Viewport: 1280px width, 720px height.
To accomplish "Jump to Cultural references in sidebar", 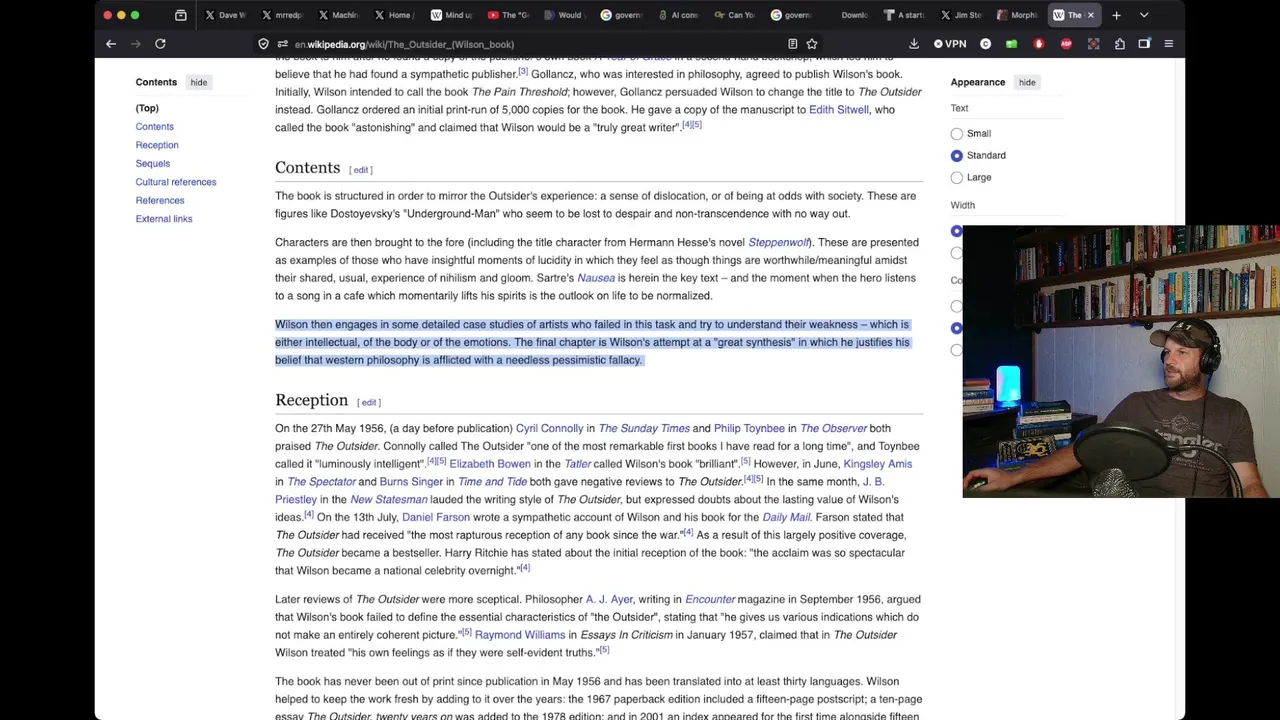I will click(176, 182).
